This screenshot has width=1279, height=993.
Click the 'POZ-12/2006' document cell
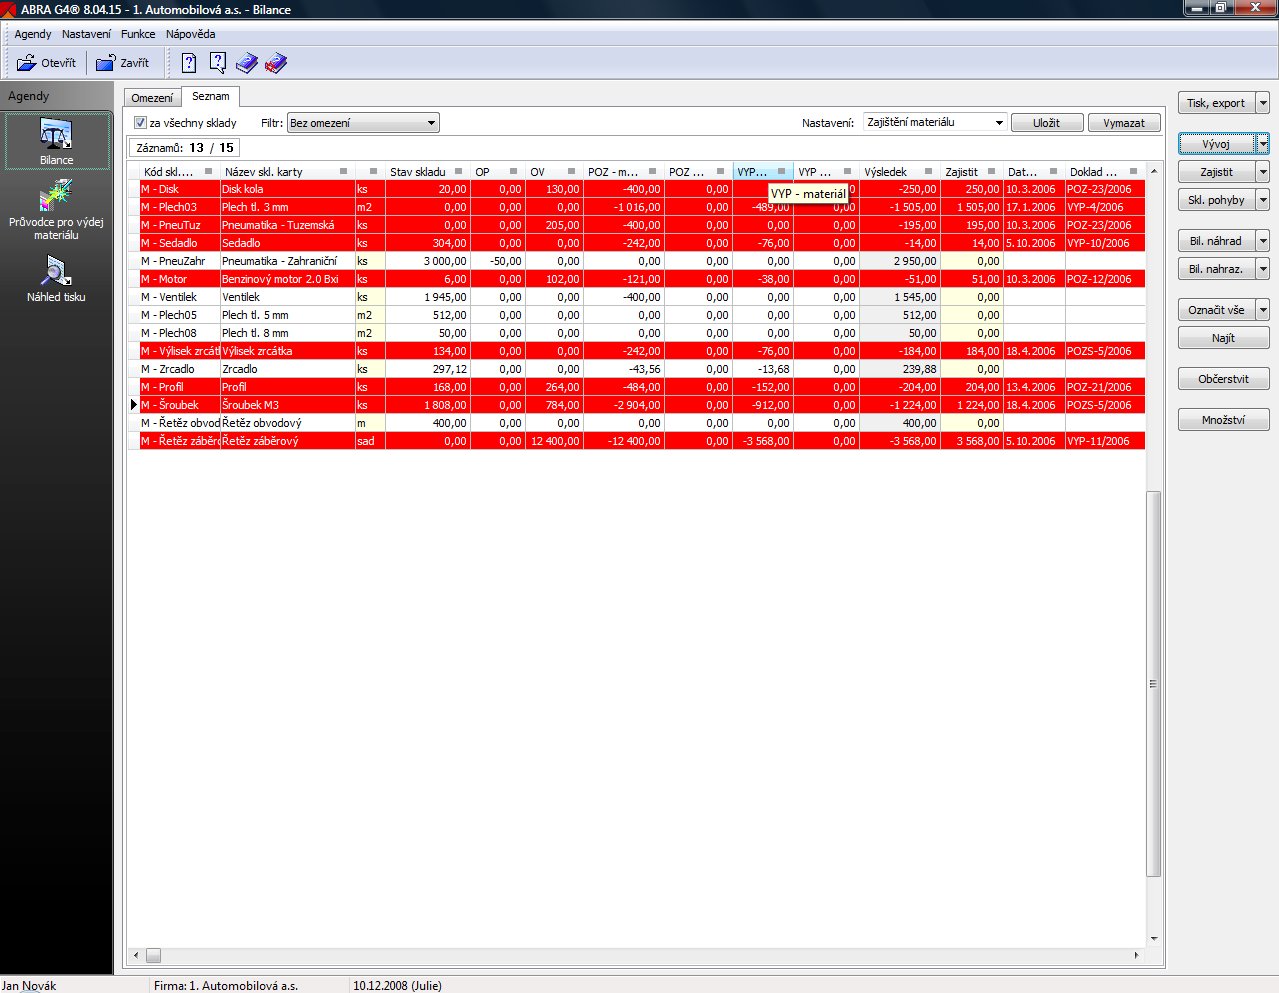[x=1104, y=279]
